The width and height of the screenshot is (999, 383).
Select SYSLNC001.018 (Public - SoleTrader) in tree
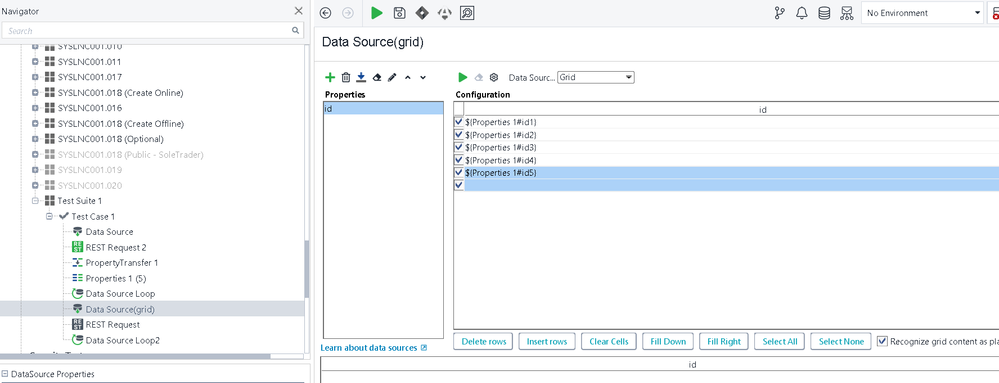point(131,154)
